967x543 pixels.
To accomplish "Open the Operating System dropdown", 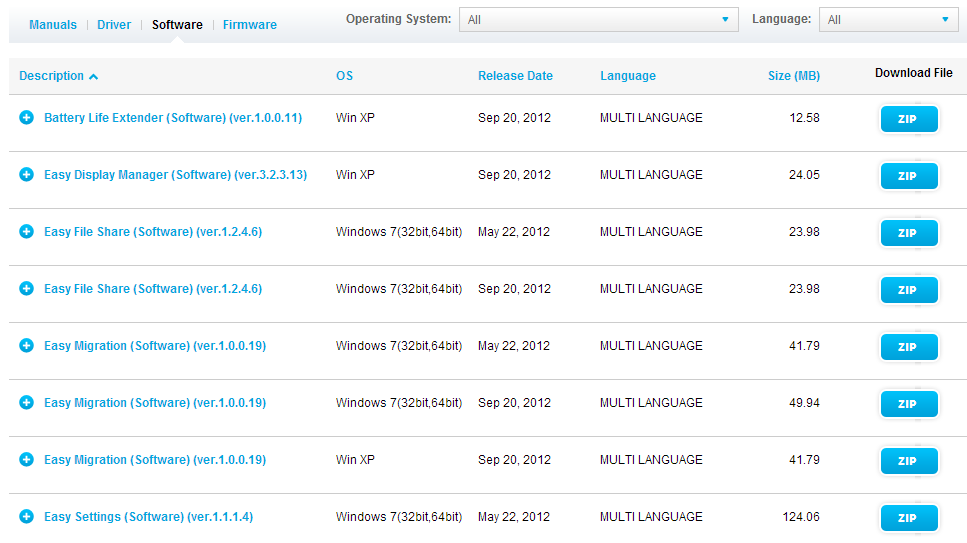I will pyautogui.click(x=598, y=20).
